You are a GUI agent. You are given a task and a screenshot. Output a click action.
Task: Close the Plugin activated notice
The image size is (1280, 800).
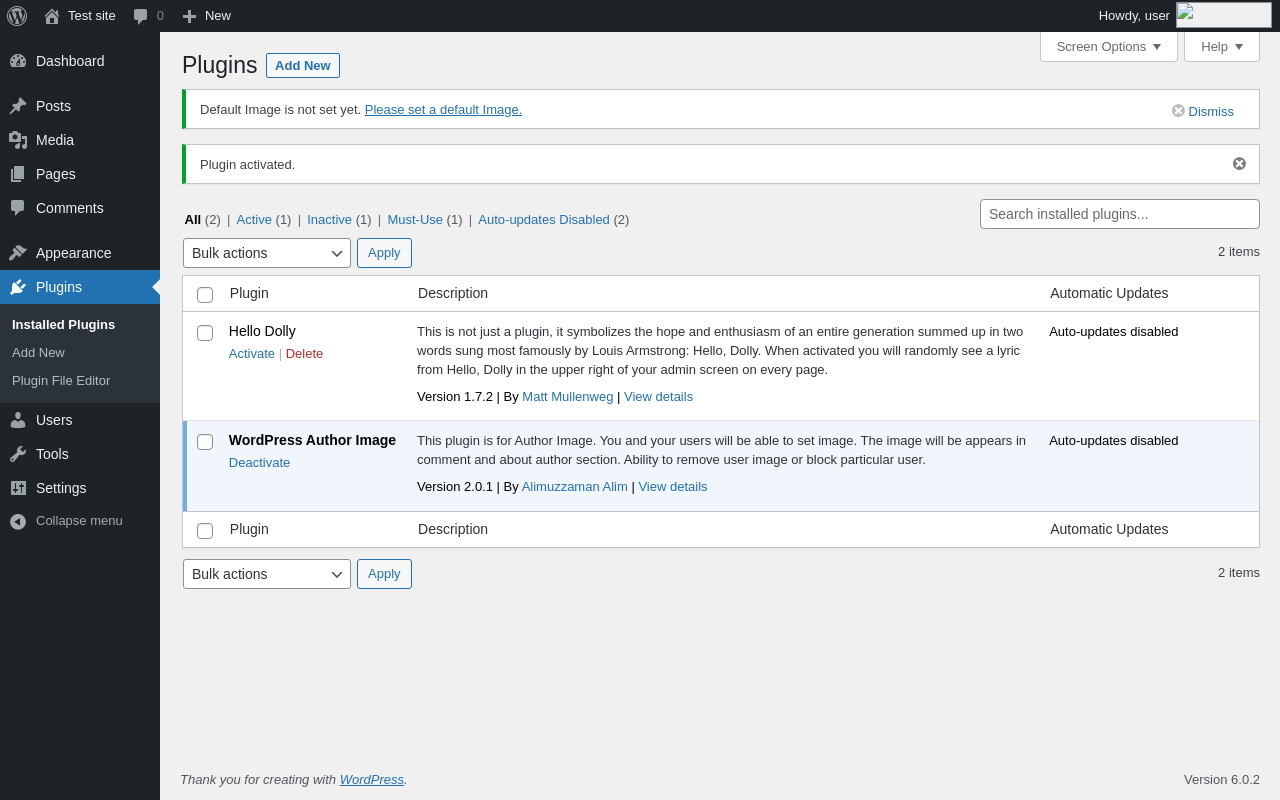coord(1239,164)
